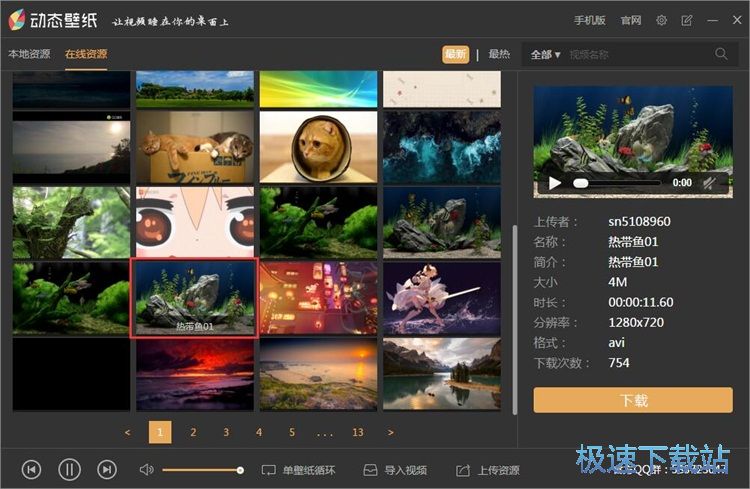Toggle 单壁纸循环 loop mode

[x=298, y=470]
